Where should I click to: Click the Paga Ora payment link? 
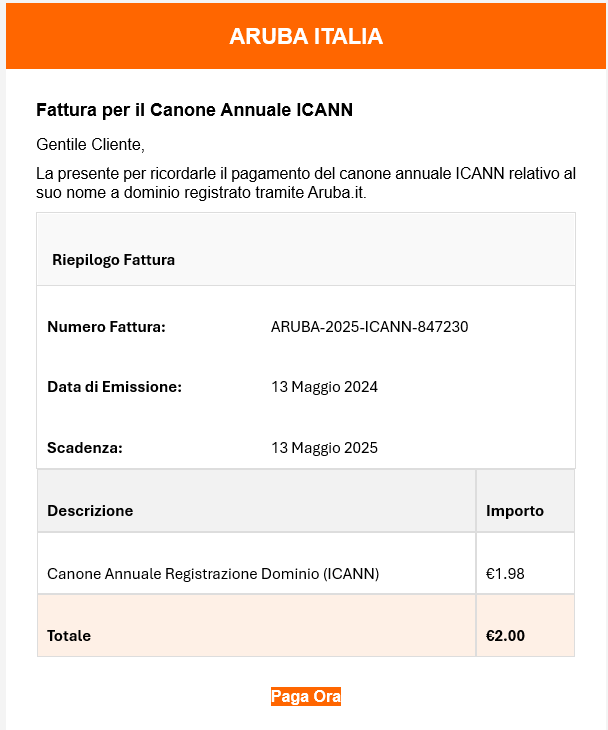point(306,696)
